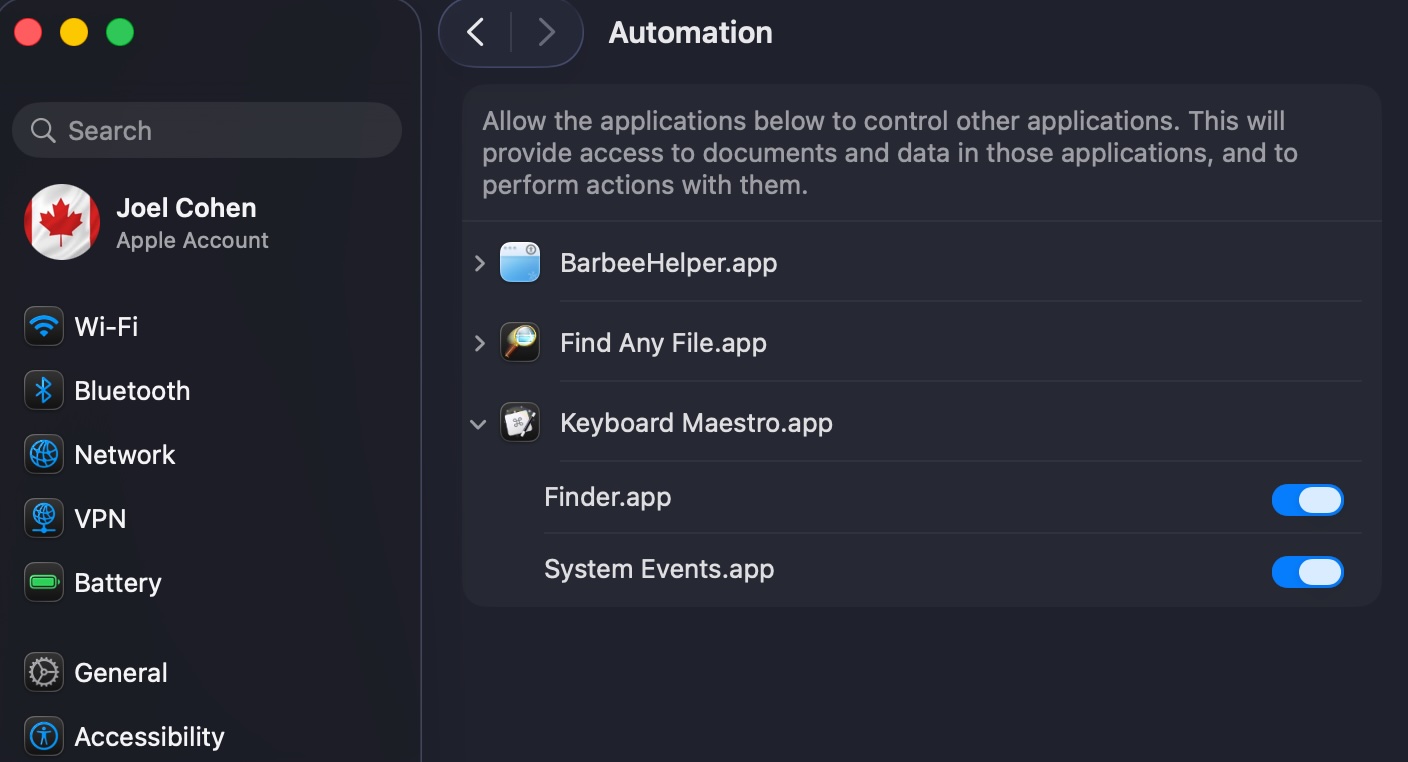Expand the Find Any File.app entry
1408x762 pixels.
point(480,343)
